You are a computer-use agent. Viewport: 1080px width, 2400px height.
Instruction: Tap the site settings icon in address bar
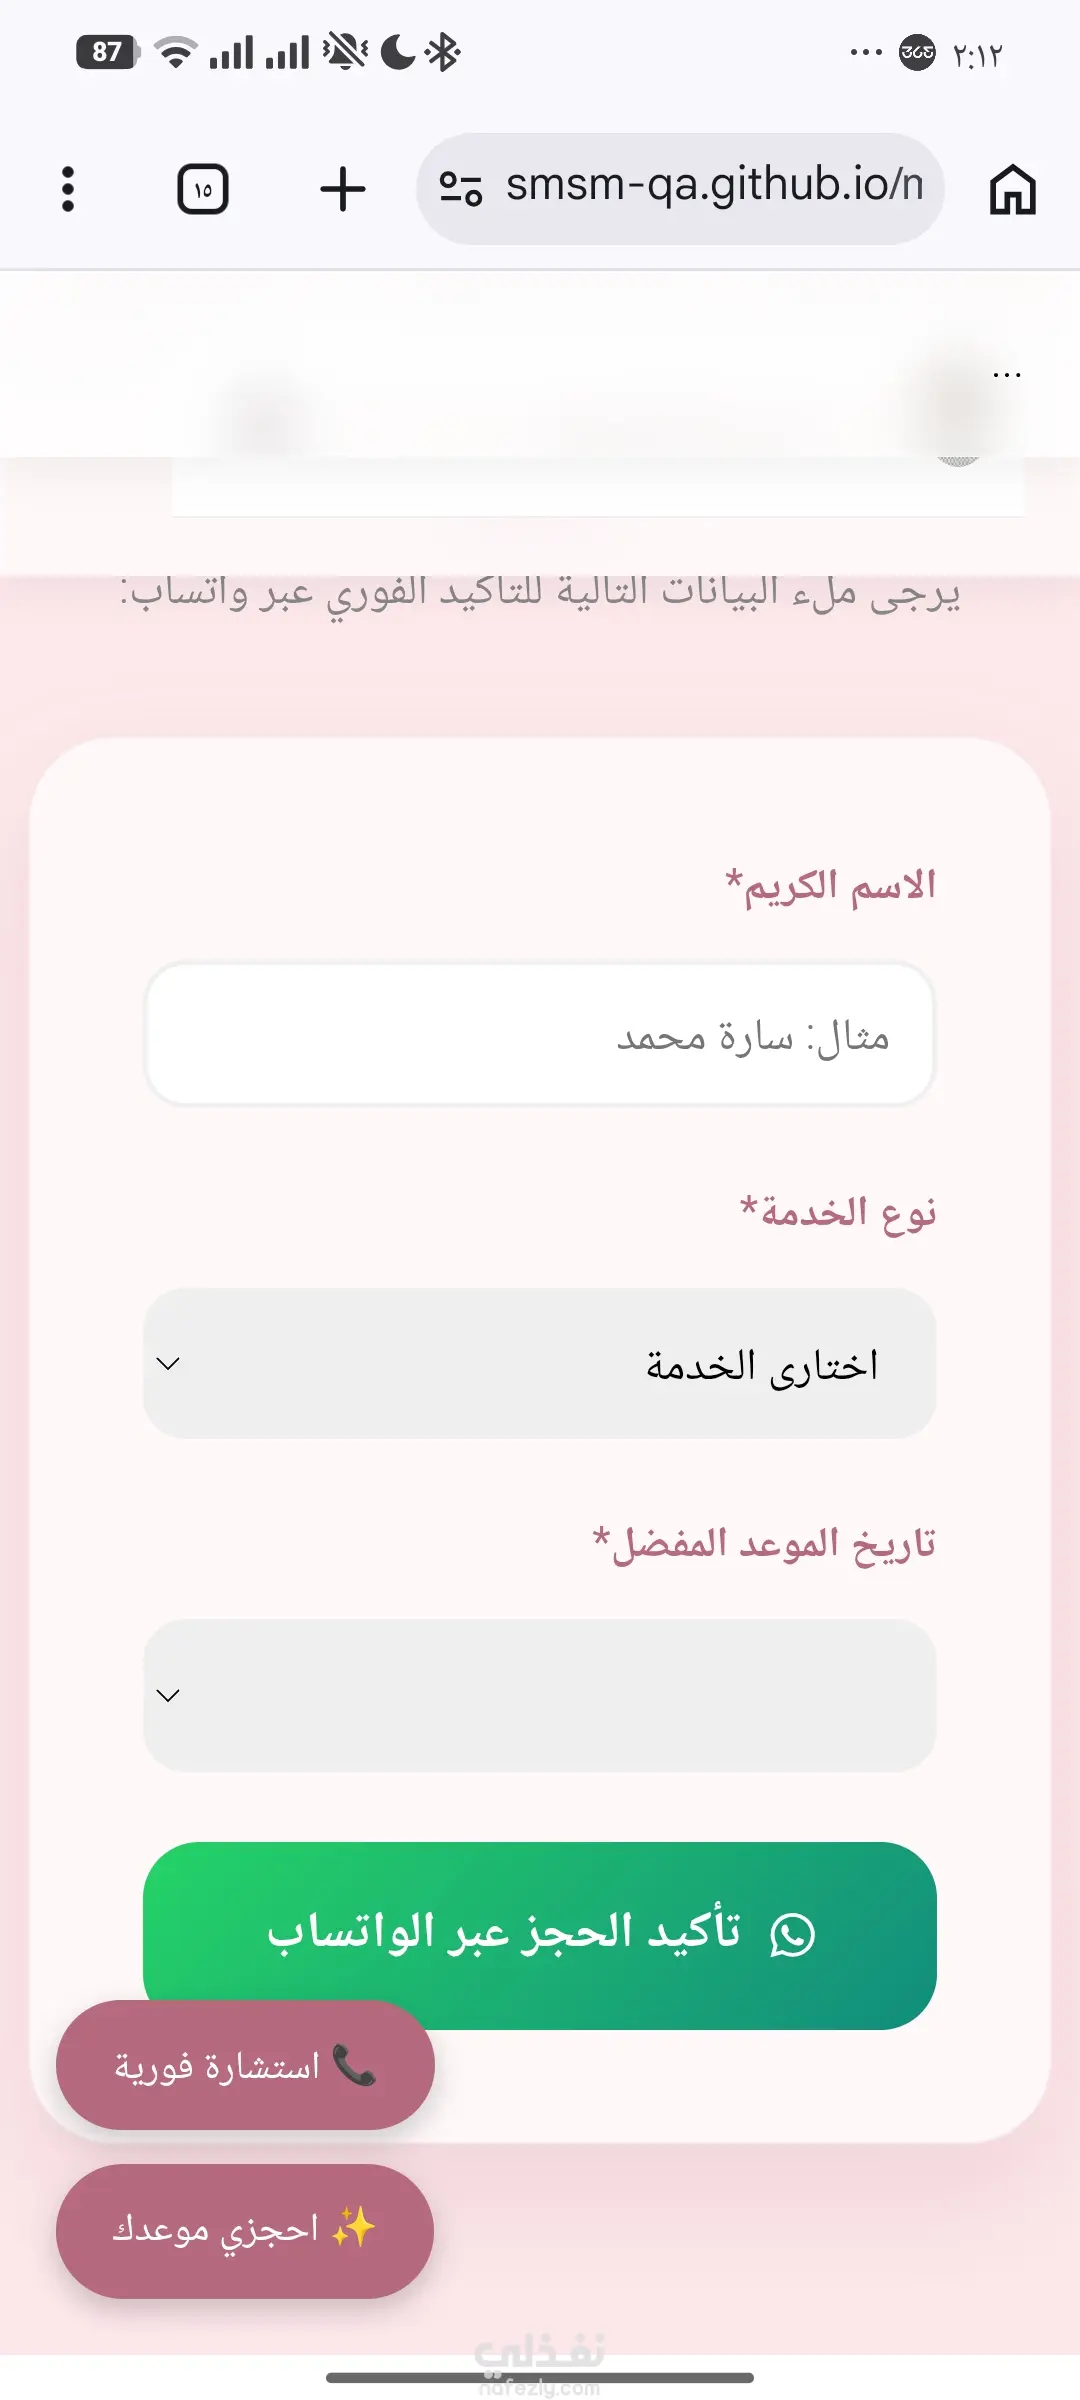[x=461, y=188]
